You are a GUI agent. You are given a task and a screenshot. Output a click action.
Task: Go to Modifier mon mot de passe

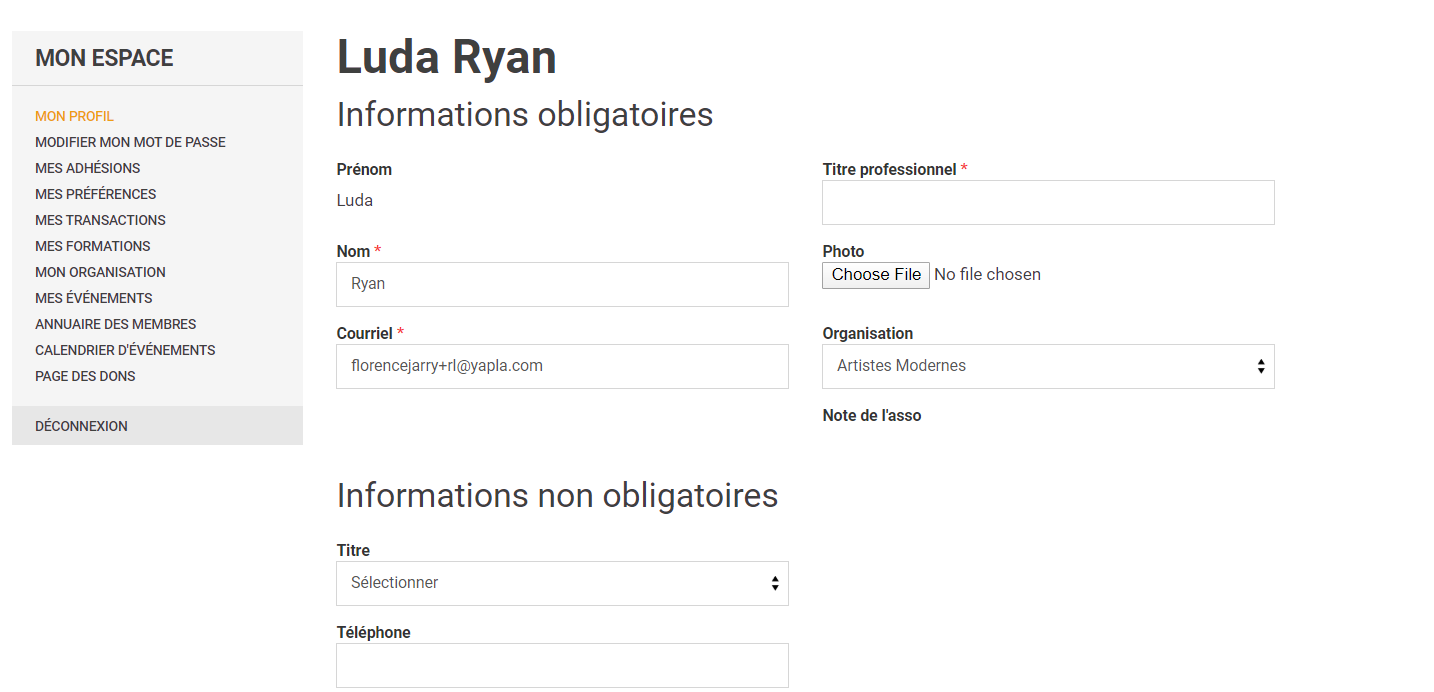130,142
